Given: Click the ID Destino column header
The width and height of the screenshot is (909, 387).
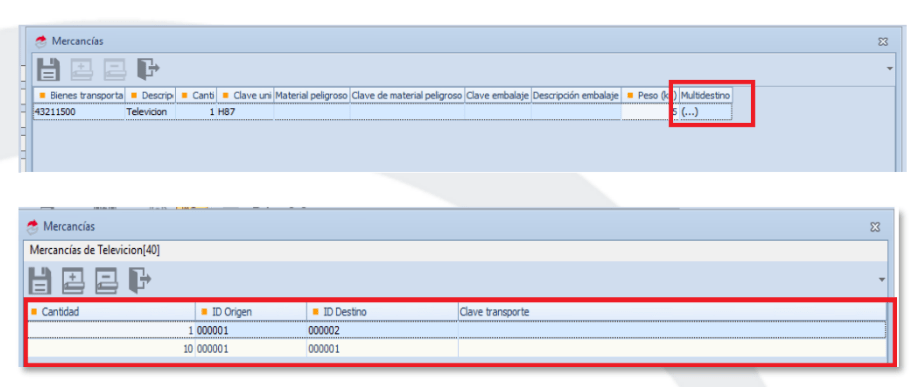Looking at the screenshot, I should tap(382, 312).
